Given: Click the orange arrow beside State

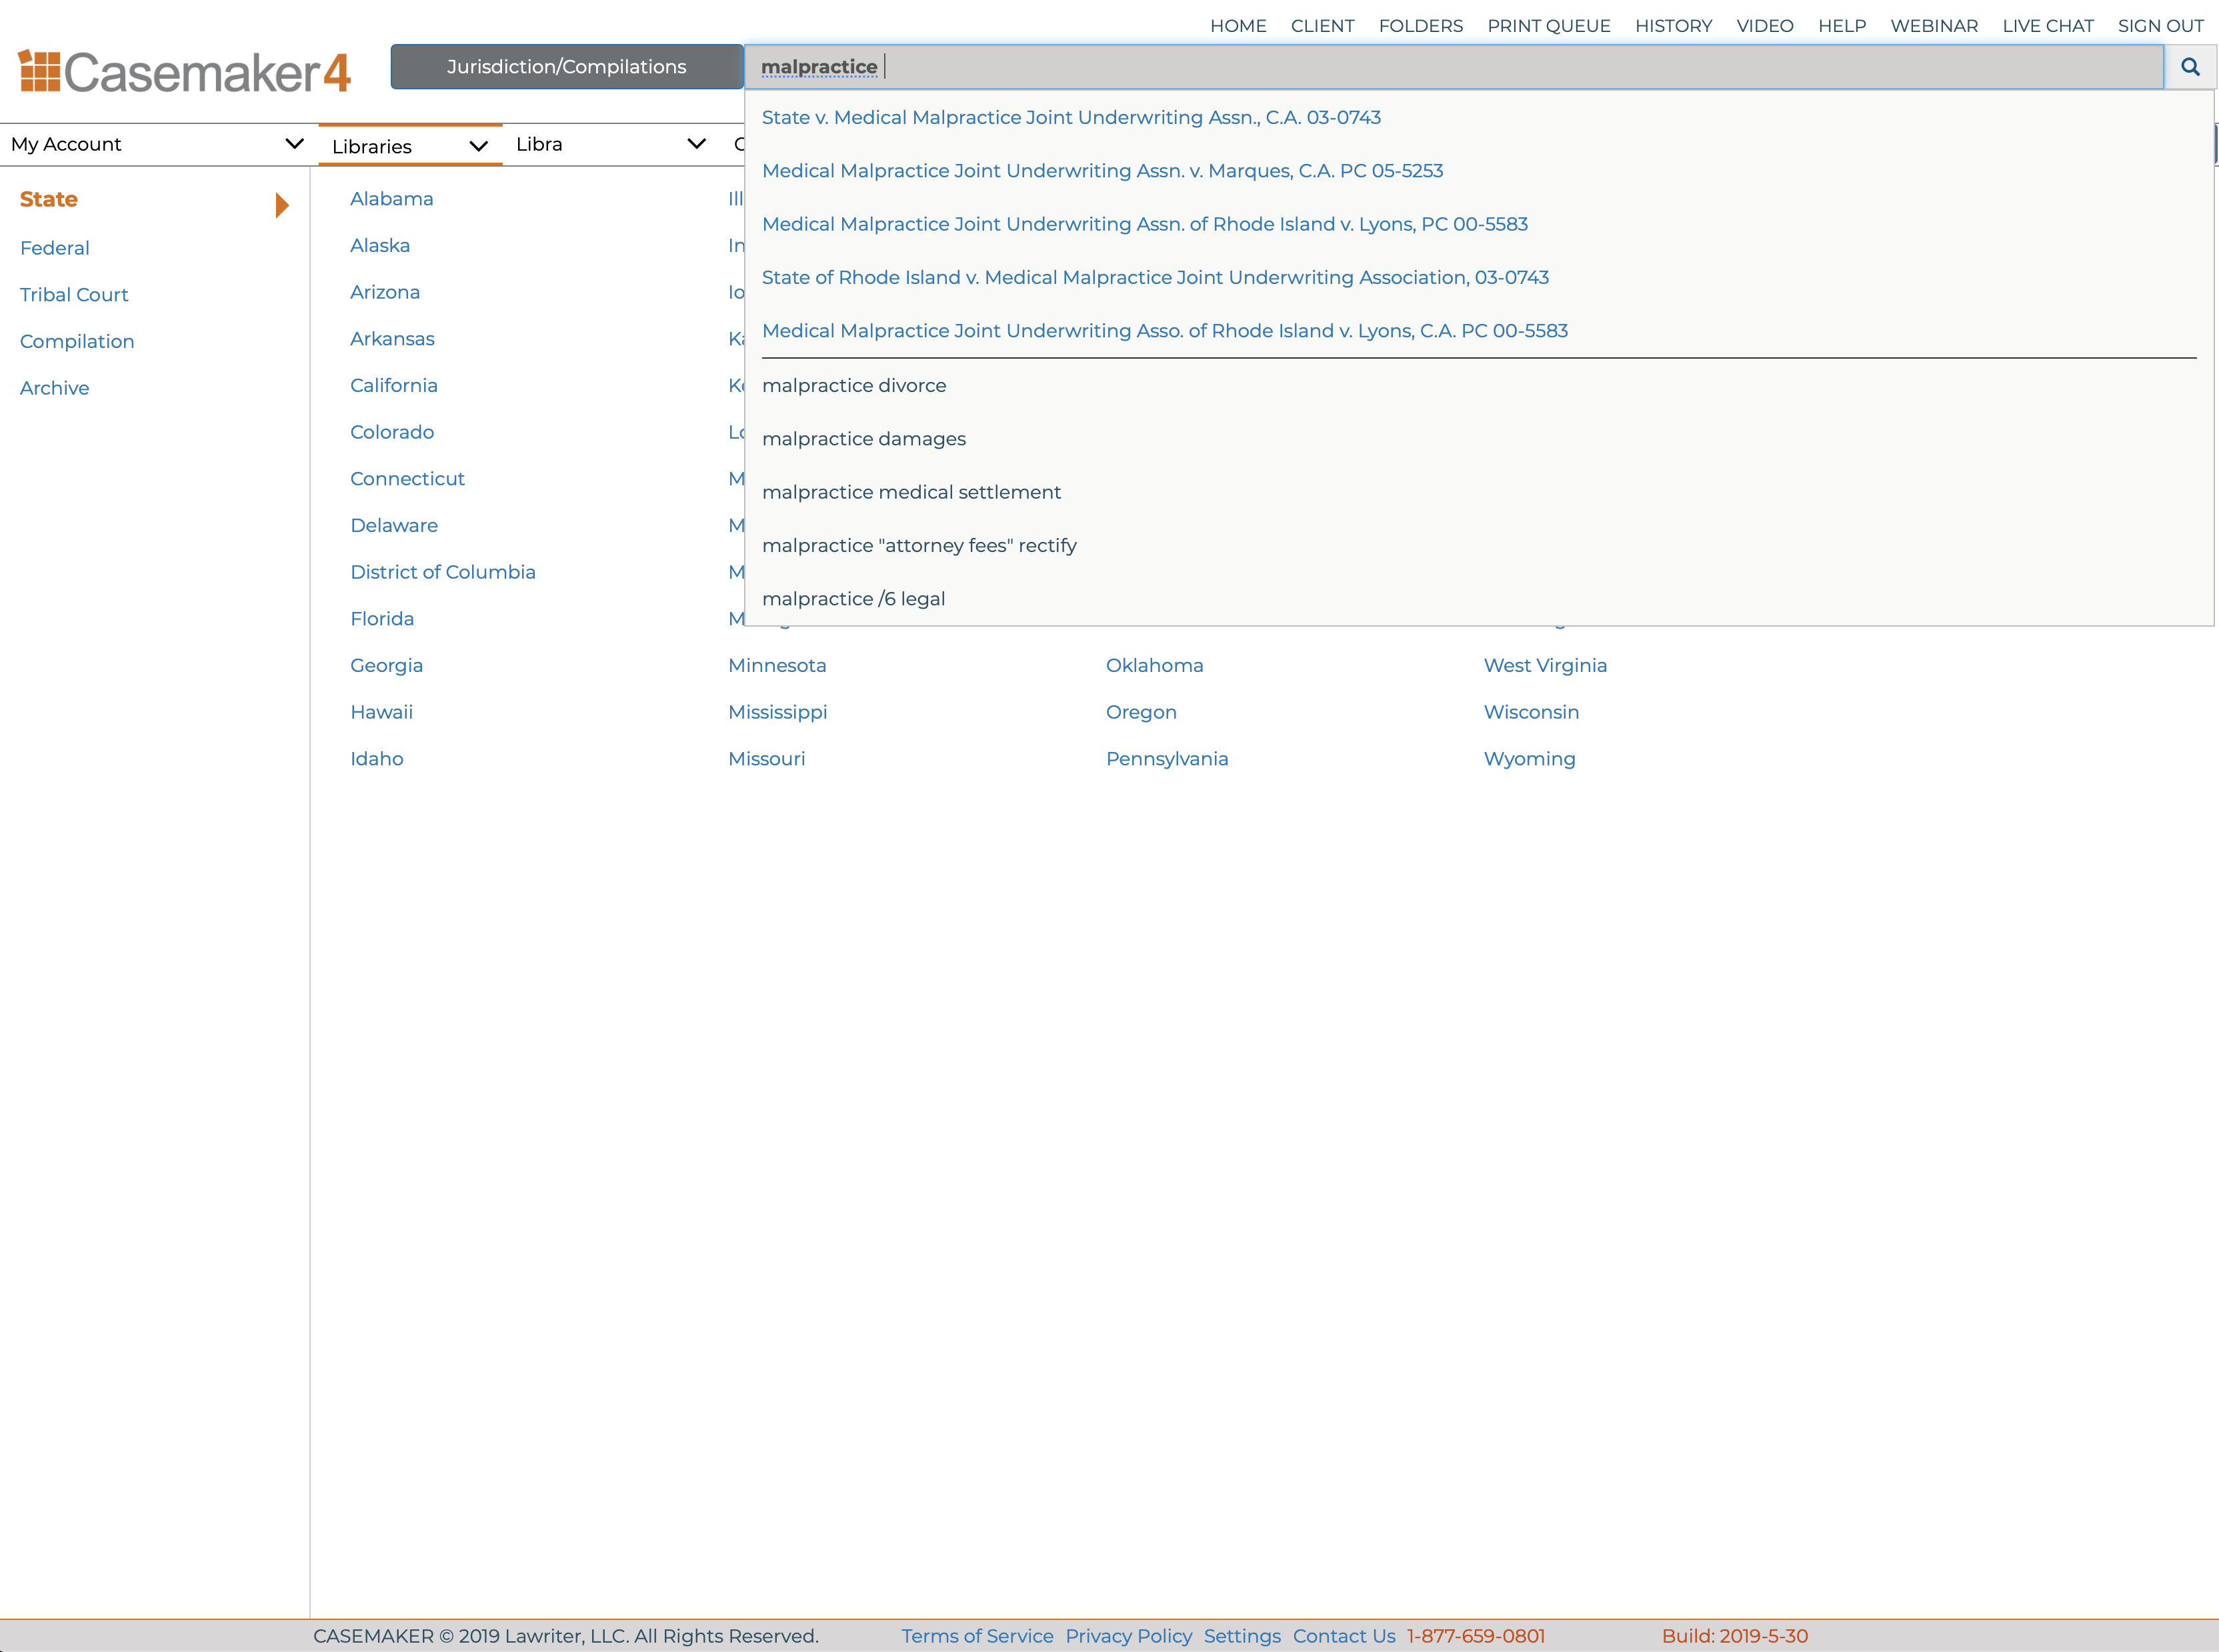Looking at the screenshot, I should [282, 205].
